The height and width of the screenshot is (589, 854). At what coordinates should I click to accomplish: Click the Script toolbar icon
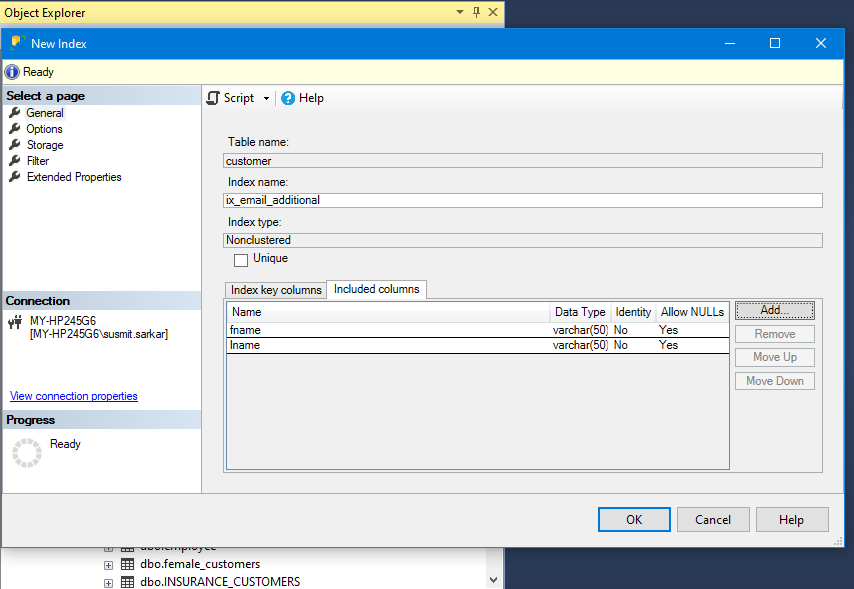[213, 98]
